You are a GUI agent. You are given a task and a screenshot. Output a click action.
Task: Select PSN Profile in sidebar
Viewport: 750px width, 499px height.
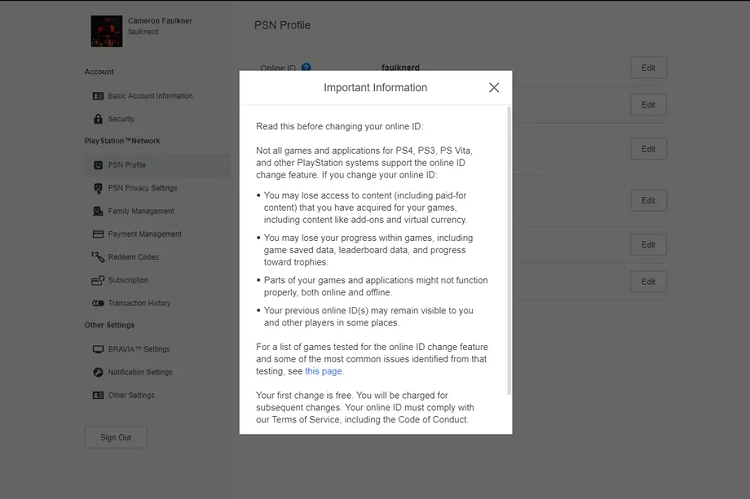(157, 165)
